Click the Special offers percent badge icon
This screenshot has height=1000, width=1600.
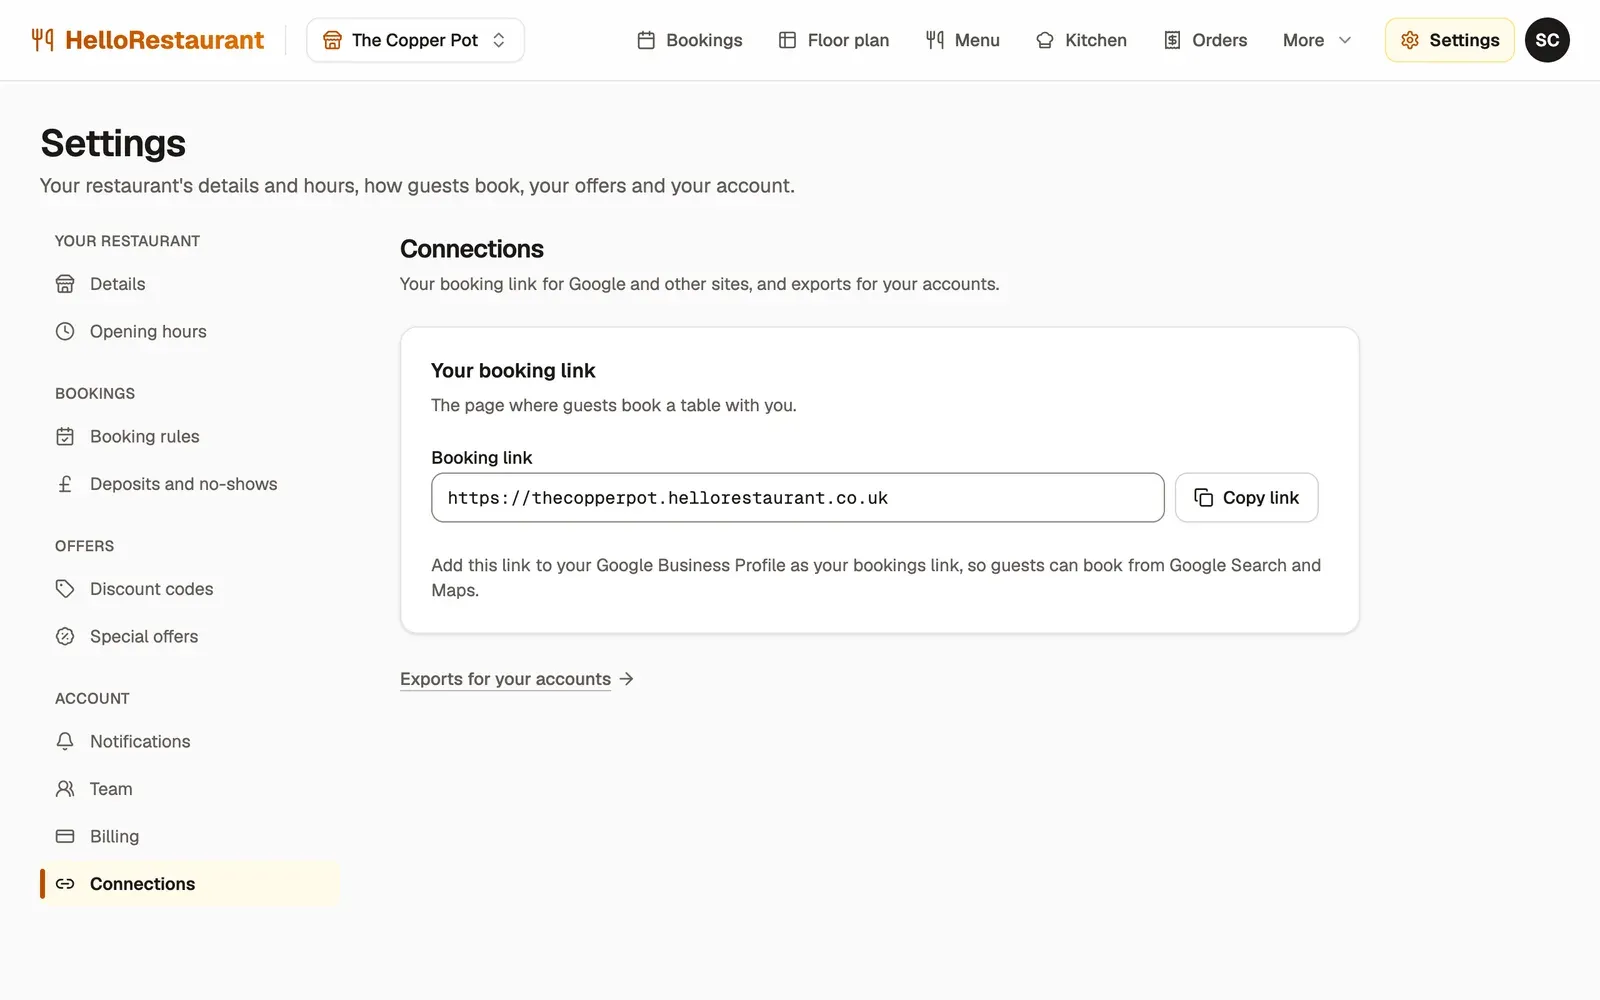65,636
